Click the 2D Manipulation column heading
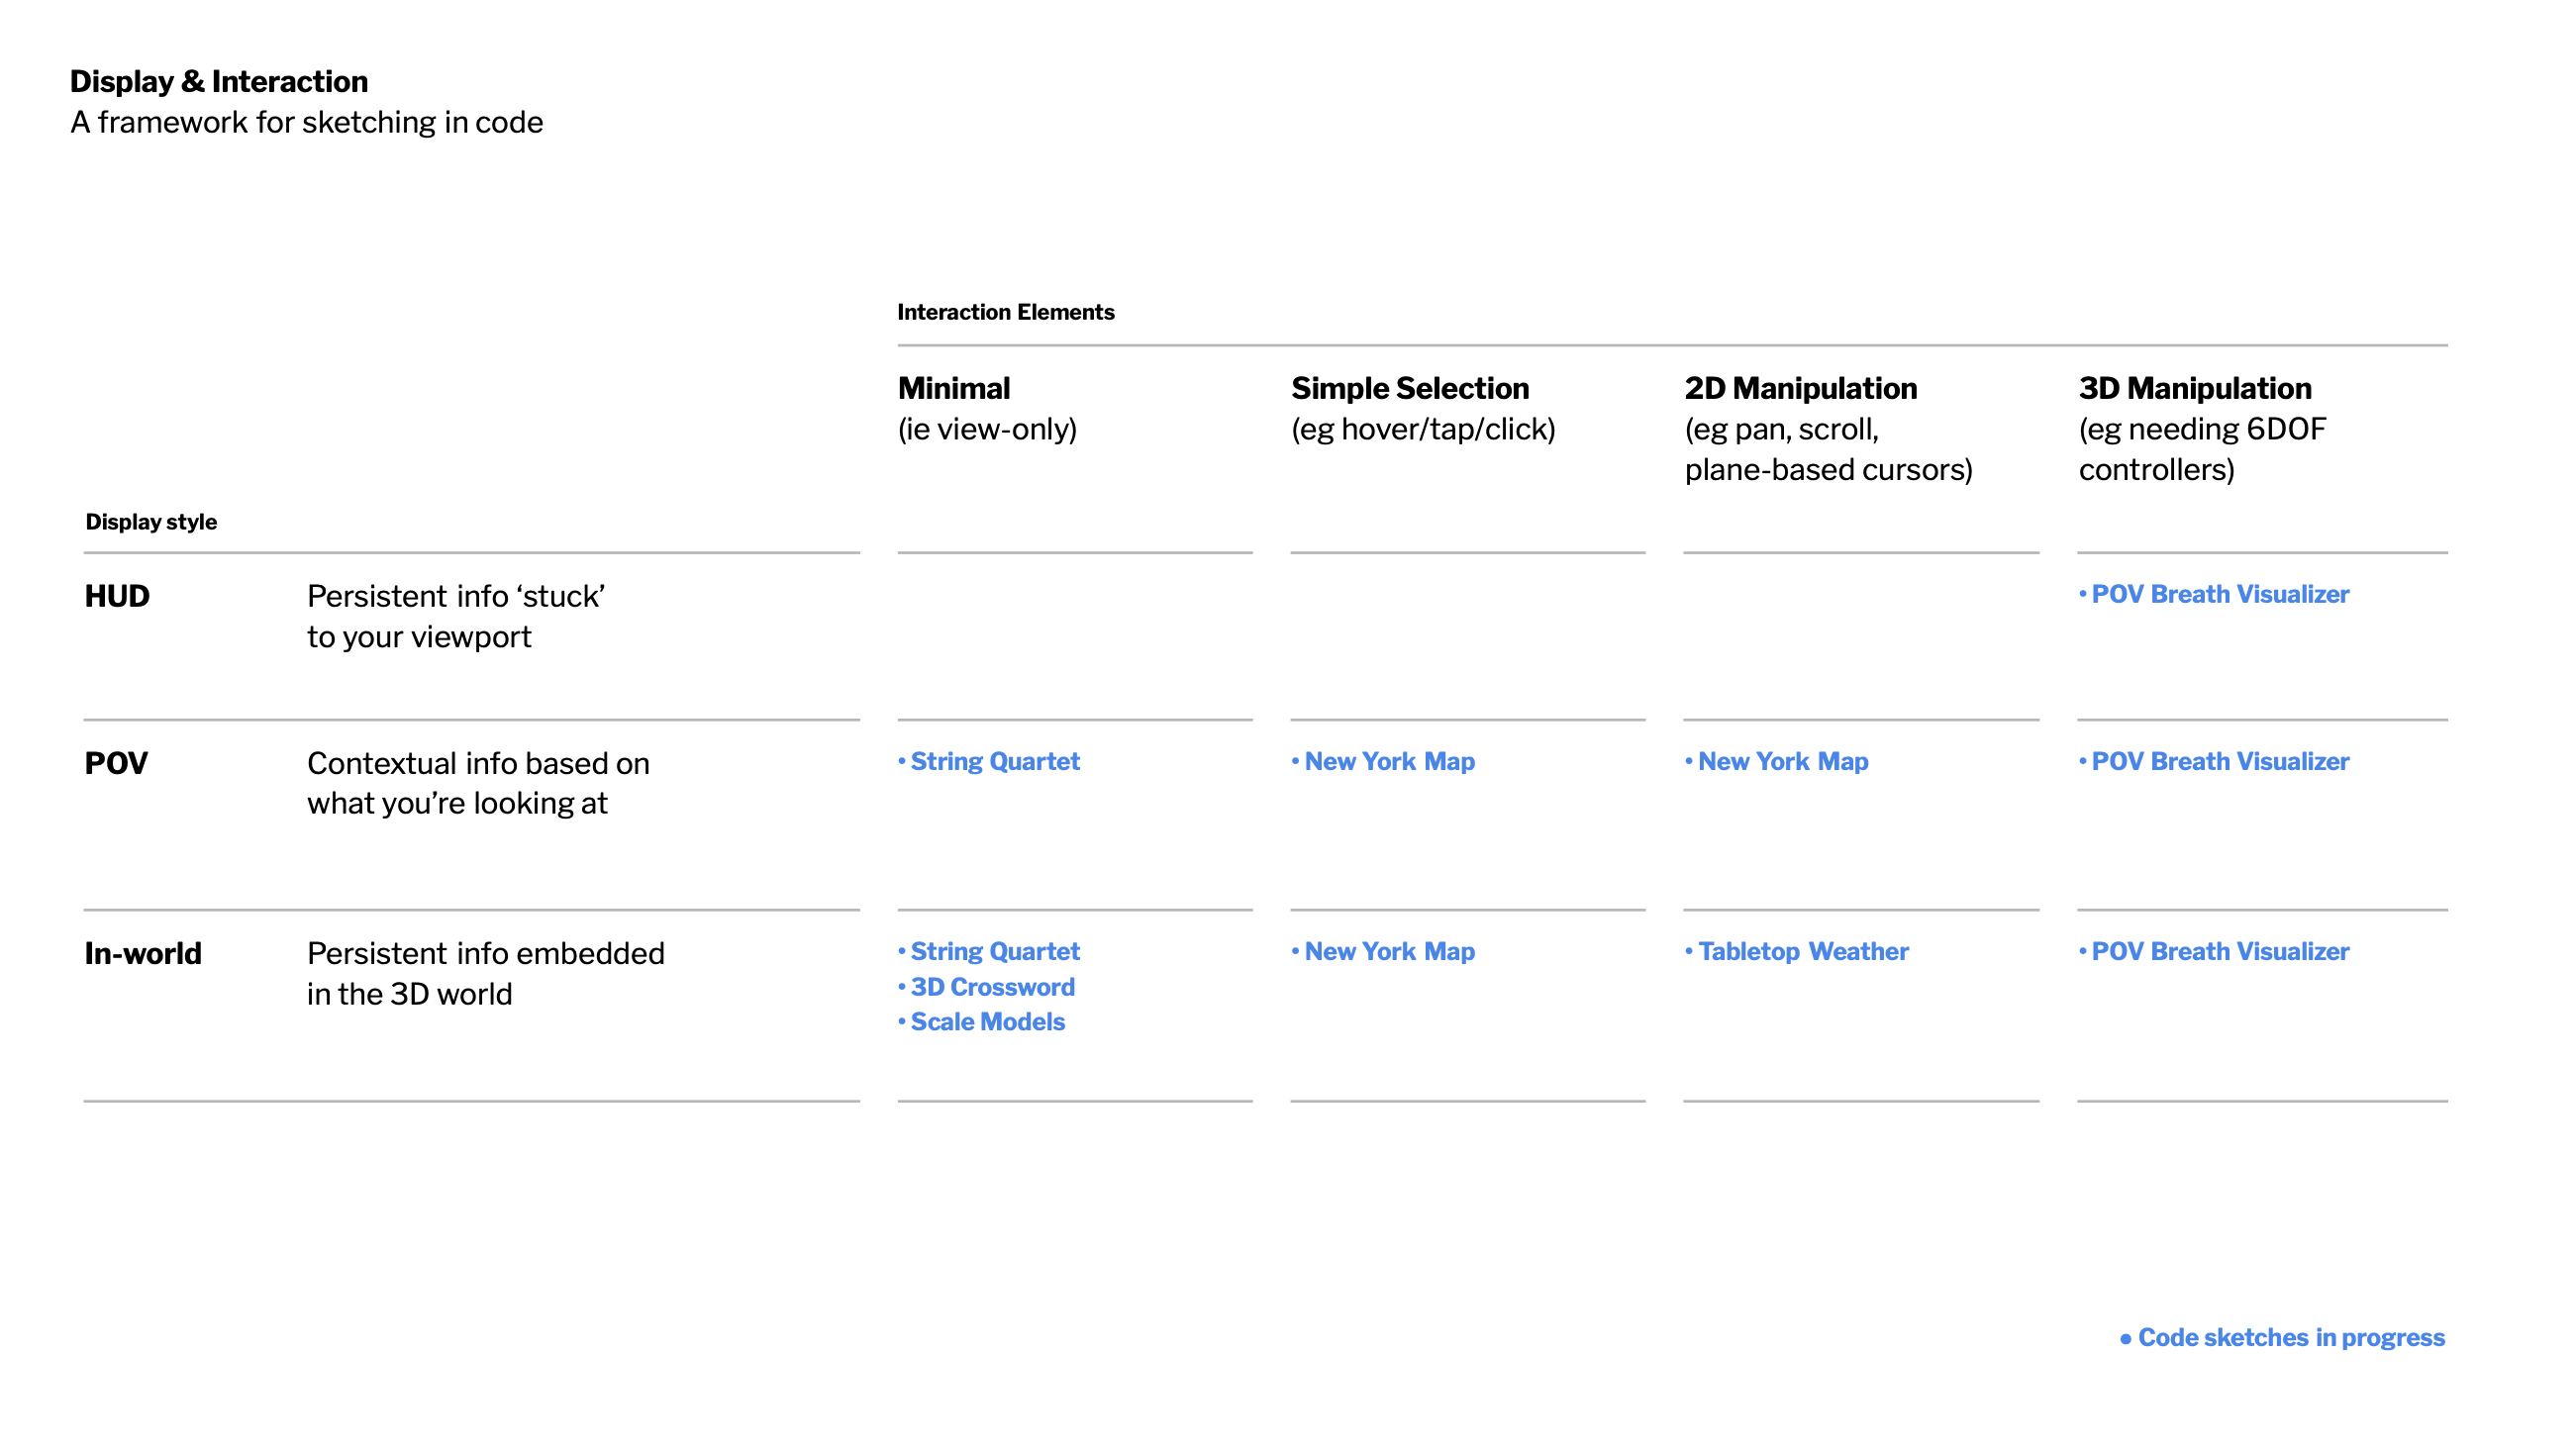This screenshot has width=2576, height=1451. [x=1800, y=389]
